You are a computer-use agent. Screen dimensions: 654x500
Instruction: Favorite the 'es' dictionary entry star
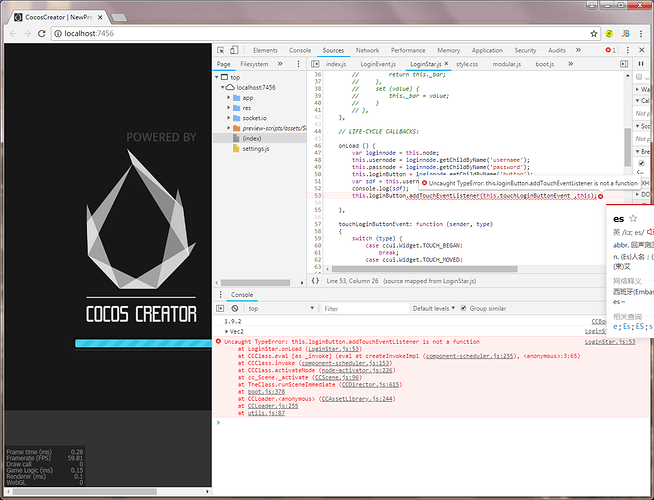tap(633, 218)
